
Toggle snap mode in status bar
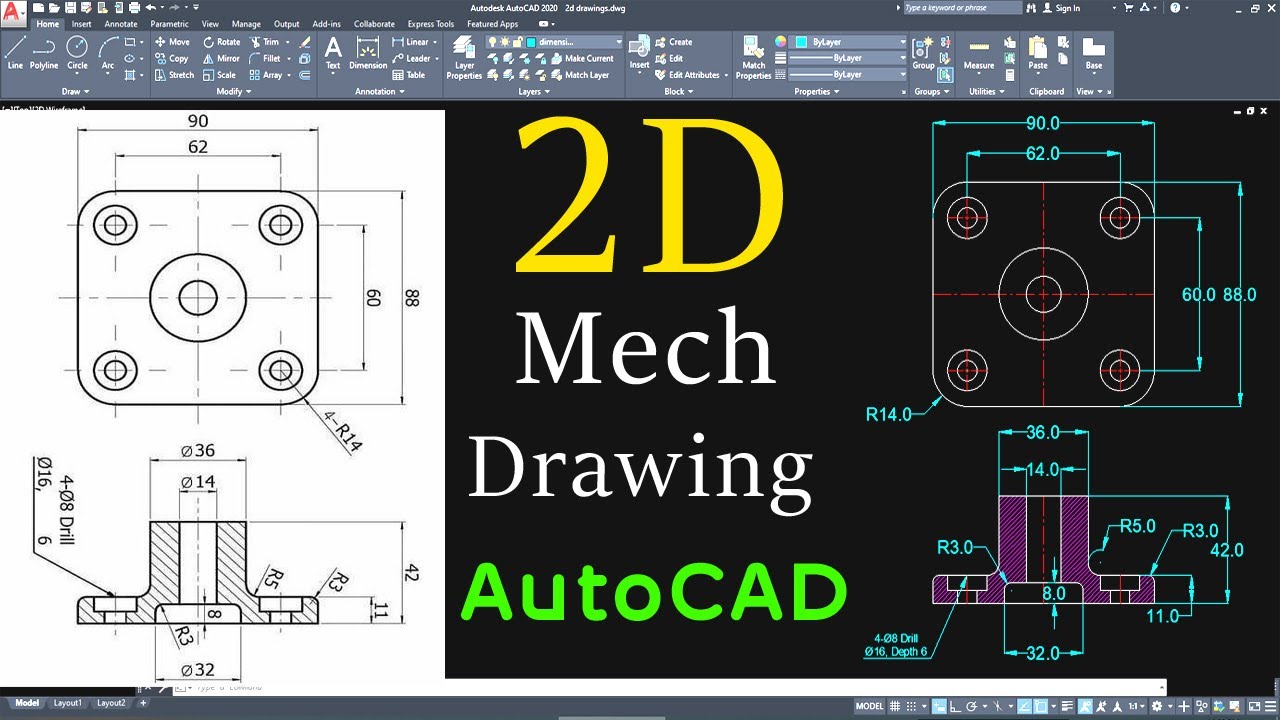(x=911, y=706)
